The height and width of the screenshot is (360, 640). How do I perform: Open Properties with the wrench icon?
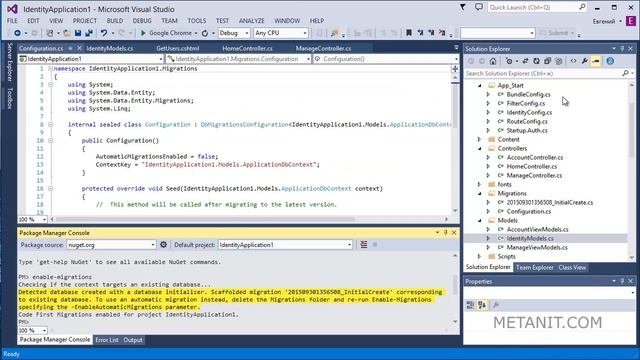[584, 61]
